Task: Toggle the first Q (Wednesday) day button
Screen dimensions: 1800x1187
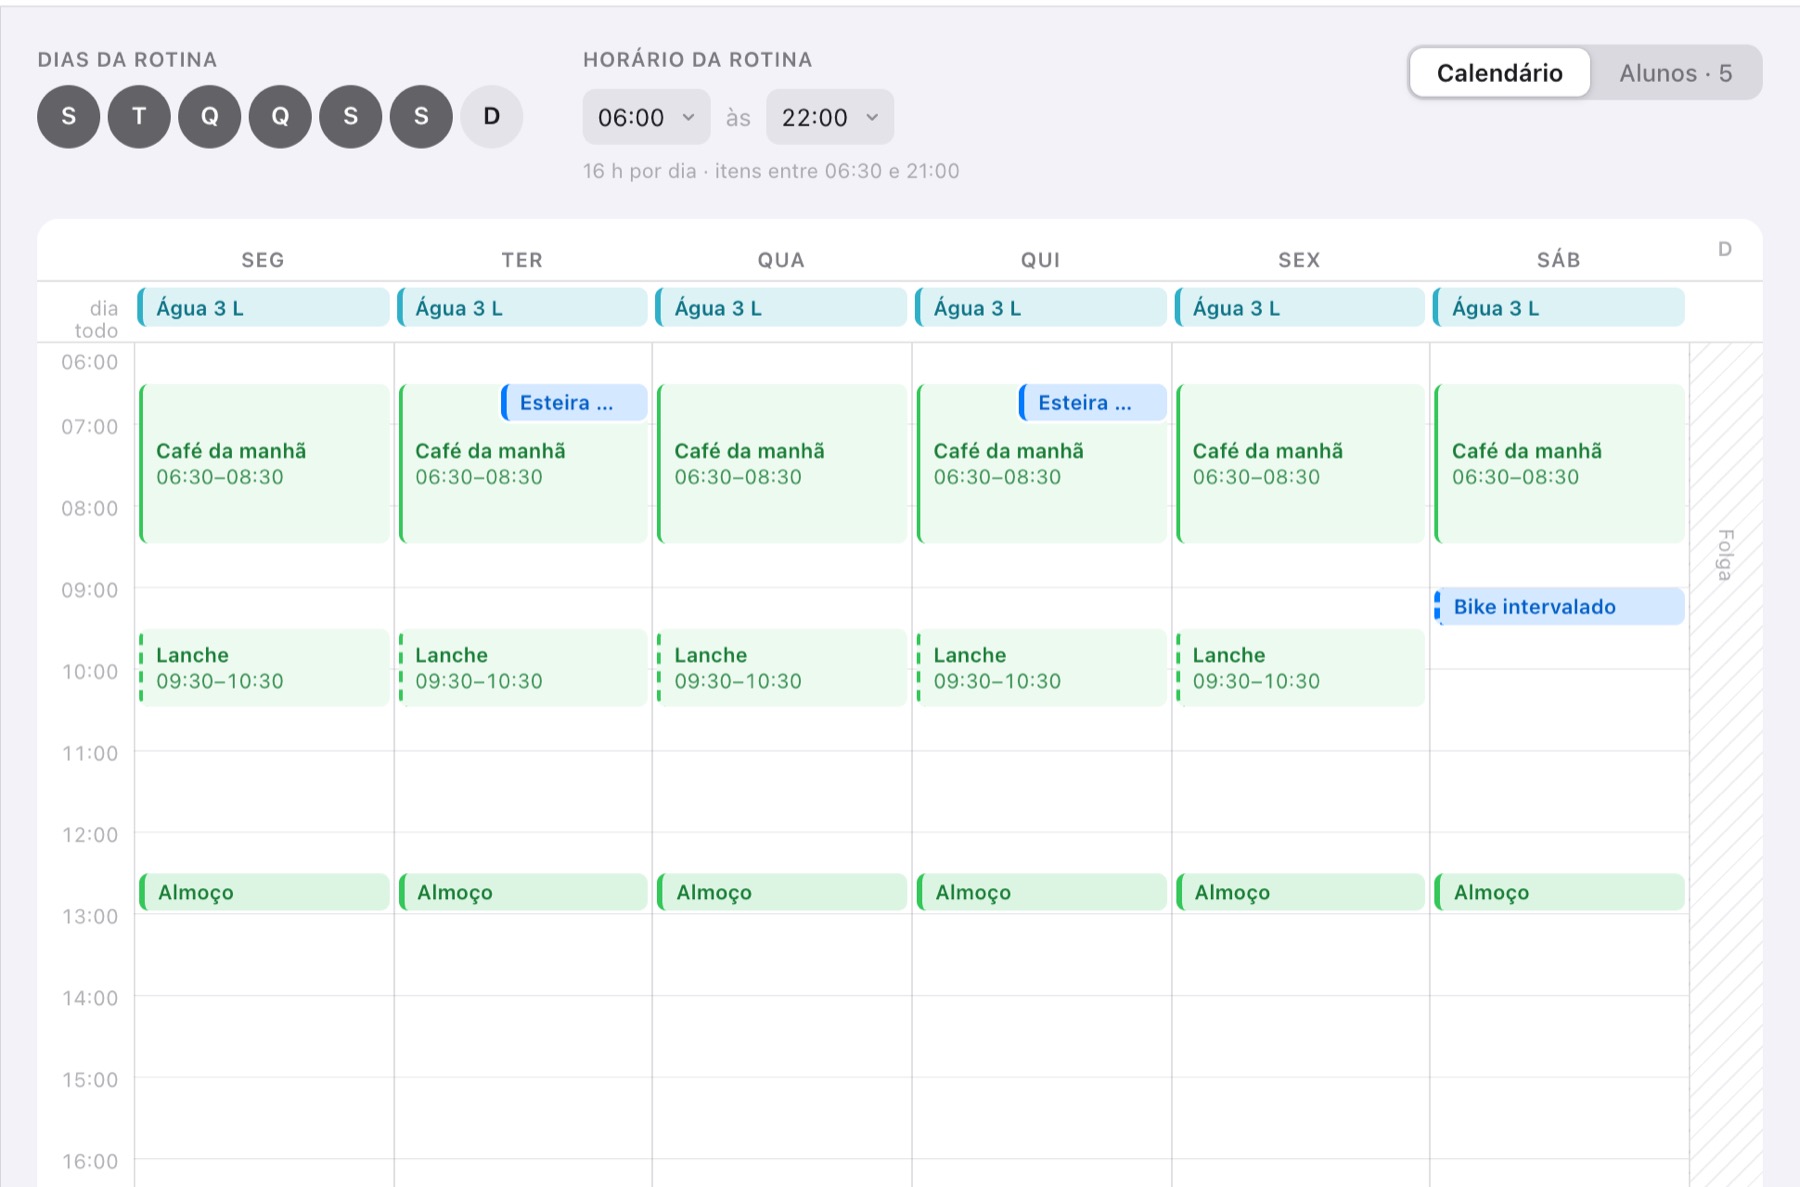Action: pyautogui.click(x=210, y=117)
